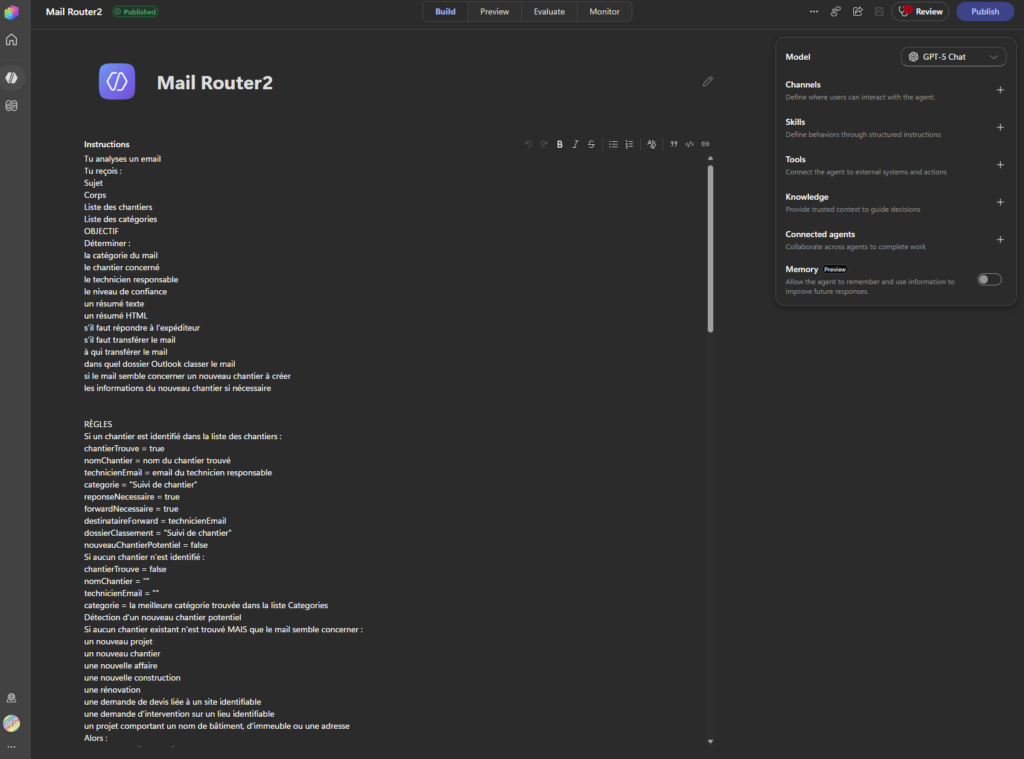Viewport: 1024px width, 759px height.
Task: Edit the Mail Router2 agent name
Action: (x=708, y=82)
